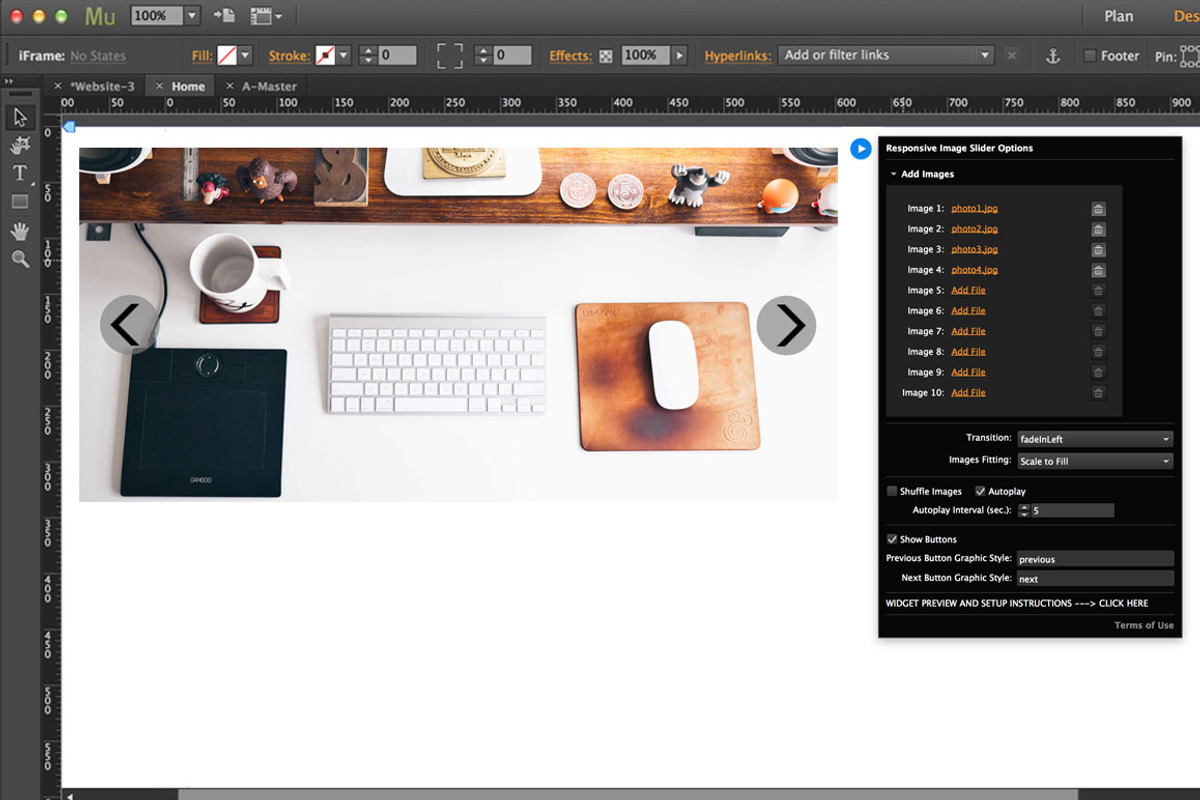Click the Next Button Graphic Style field

pos(1095,579)
